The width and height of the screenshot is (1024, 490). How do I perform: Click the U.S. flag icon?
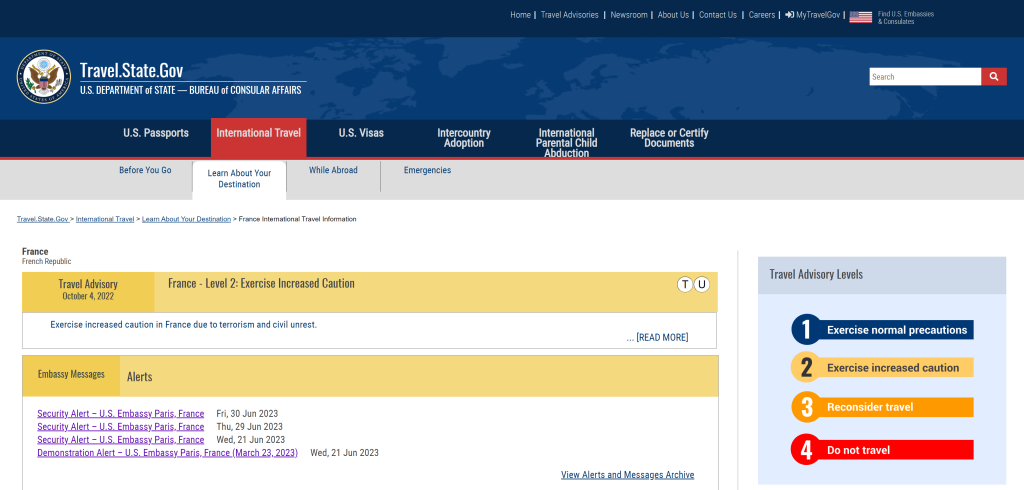860,17
